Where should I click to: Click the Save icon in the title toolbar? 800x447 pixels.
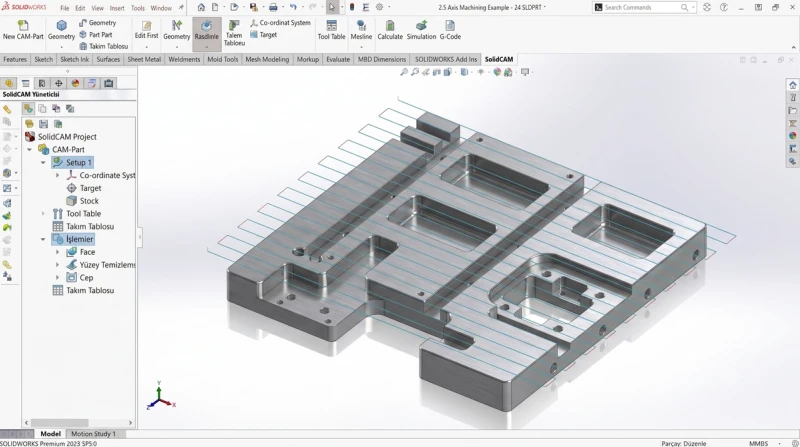253,7
